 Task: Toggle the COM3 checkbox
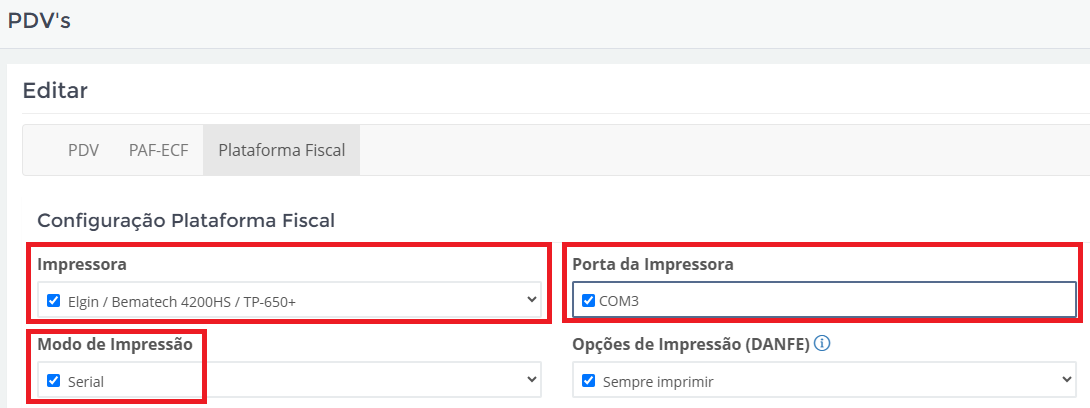(x=588, y=300)
